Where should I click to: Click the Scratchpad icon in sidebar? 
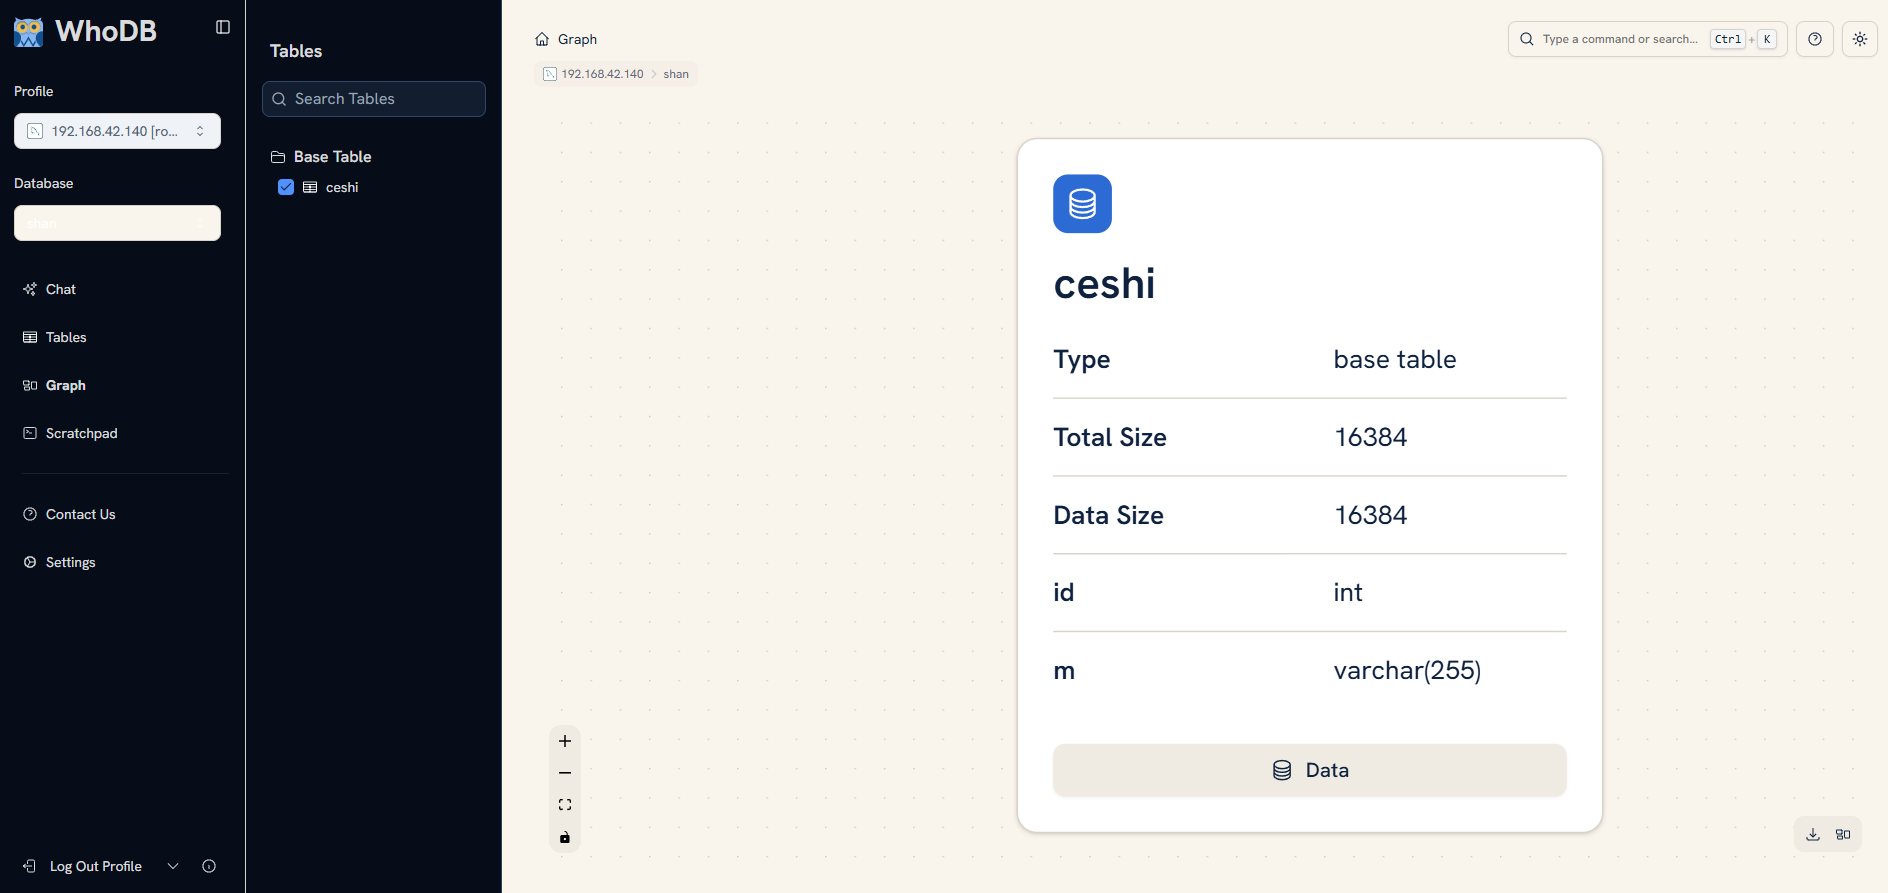30,433
